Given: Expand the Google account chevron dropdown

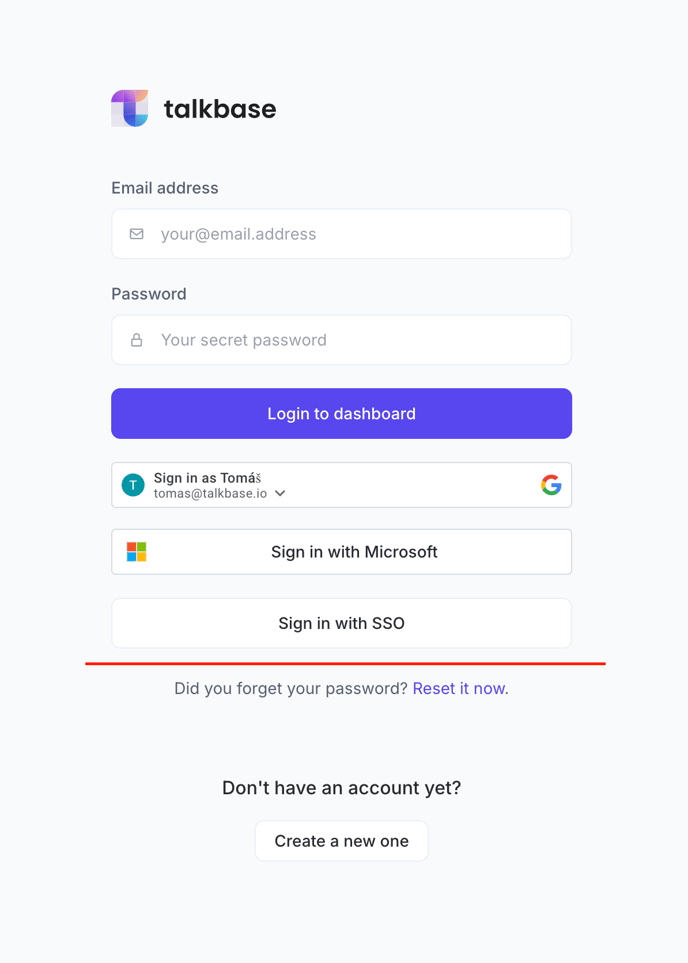Looking at the screenshot, I should point(280,493).
